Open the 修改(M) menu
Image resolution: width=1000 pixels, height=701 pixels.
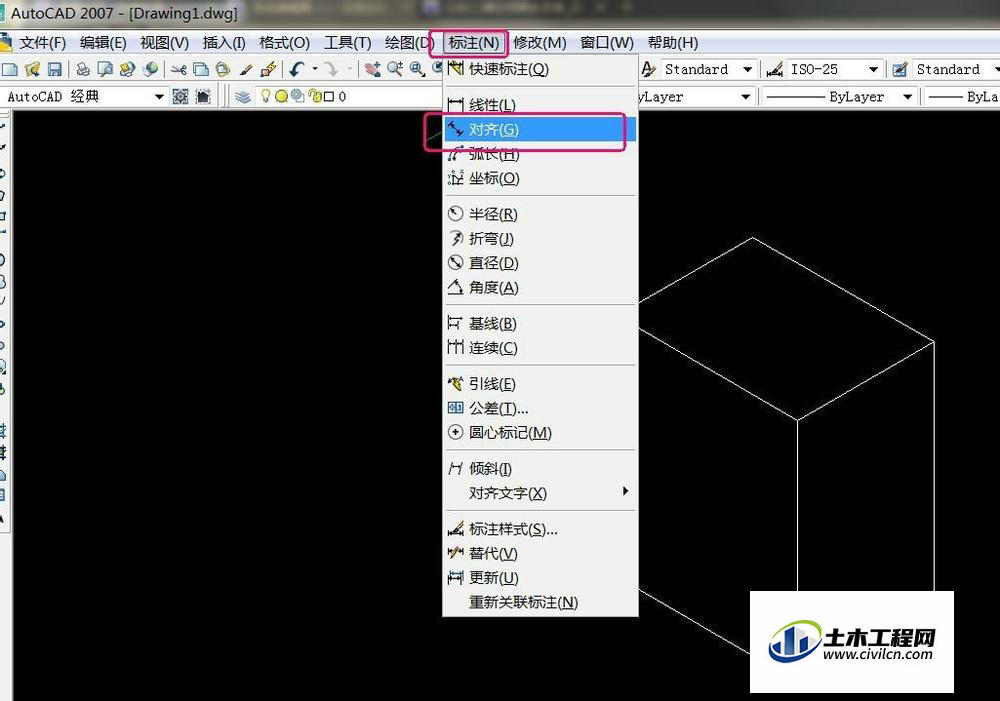[540, 43]
